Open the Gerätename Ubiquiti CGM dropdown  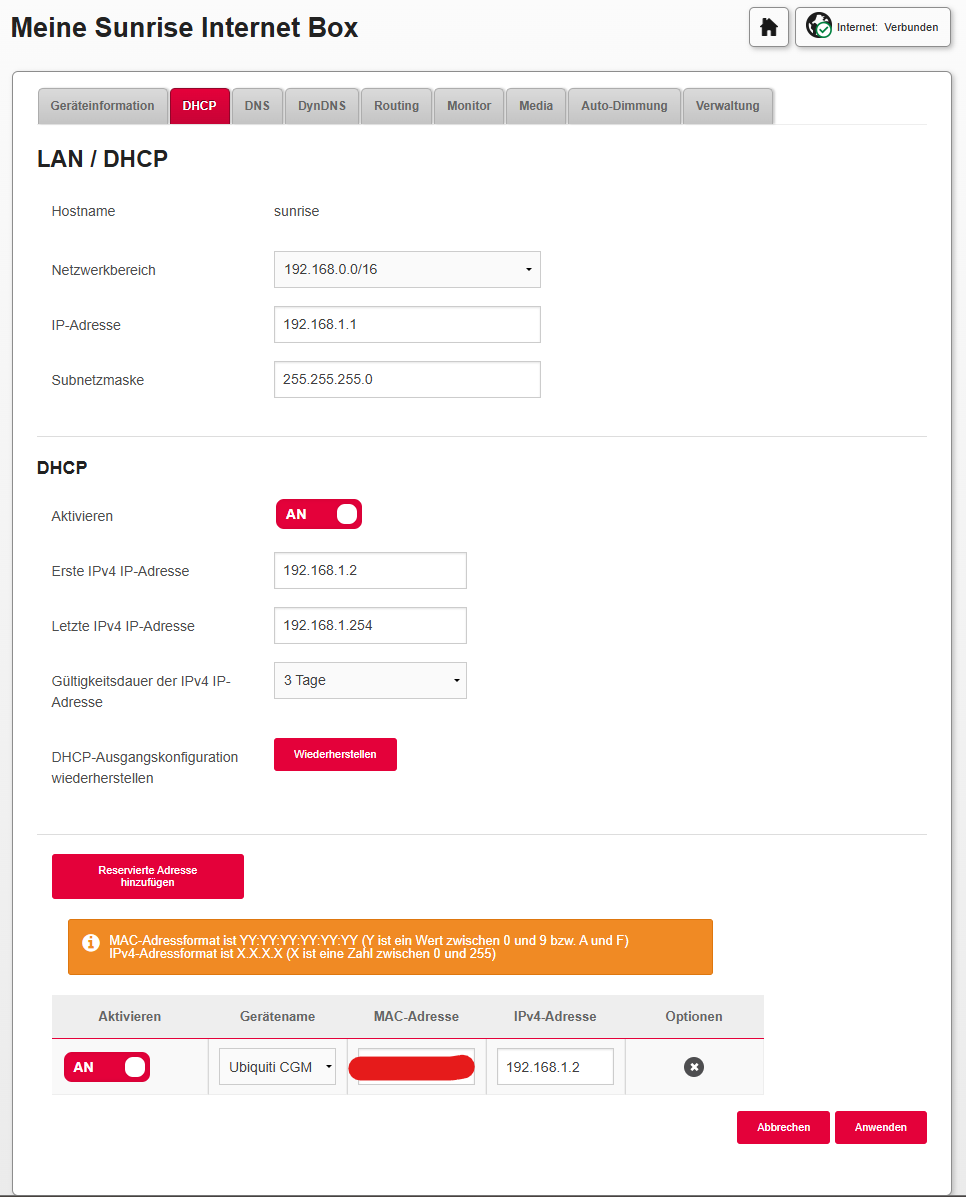277,1067
